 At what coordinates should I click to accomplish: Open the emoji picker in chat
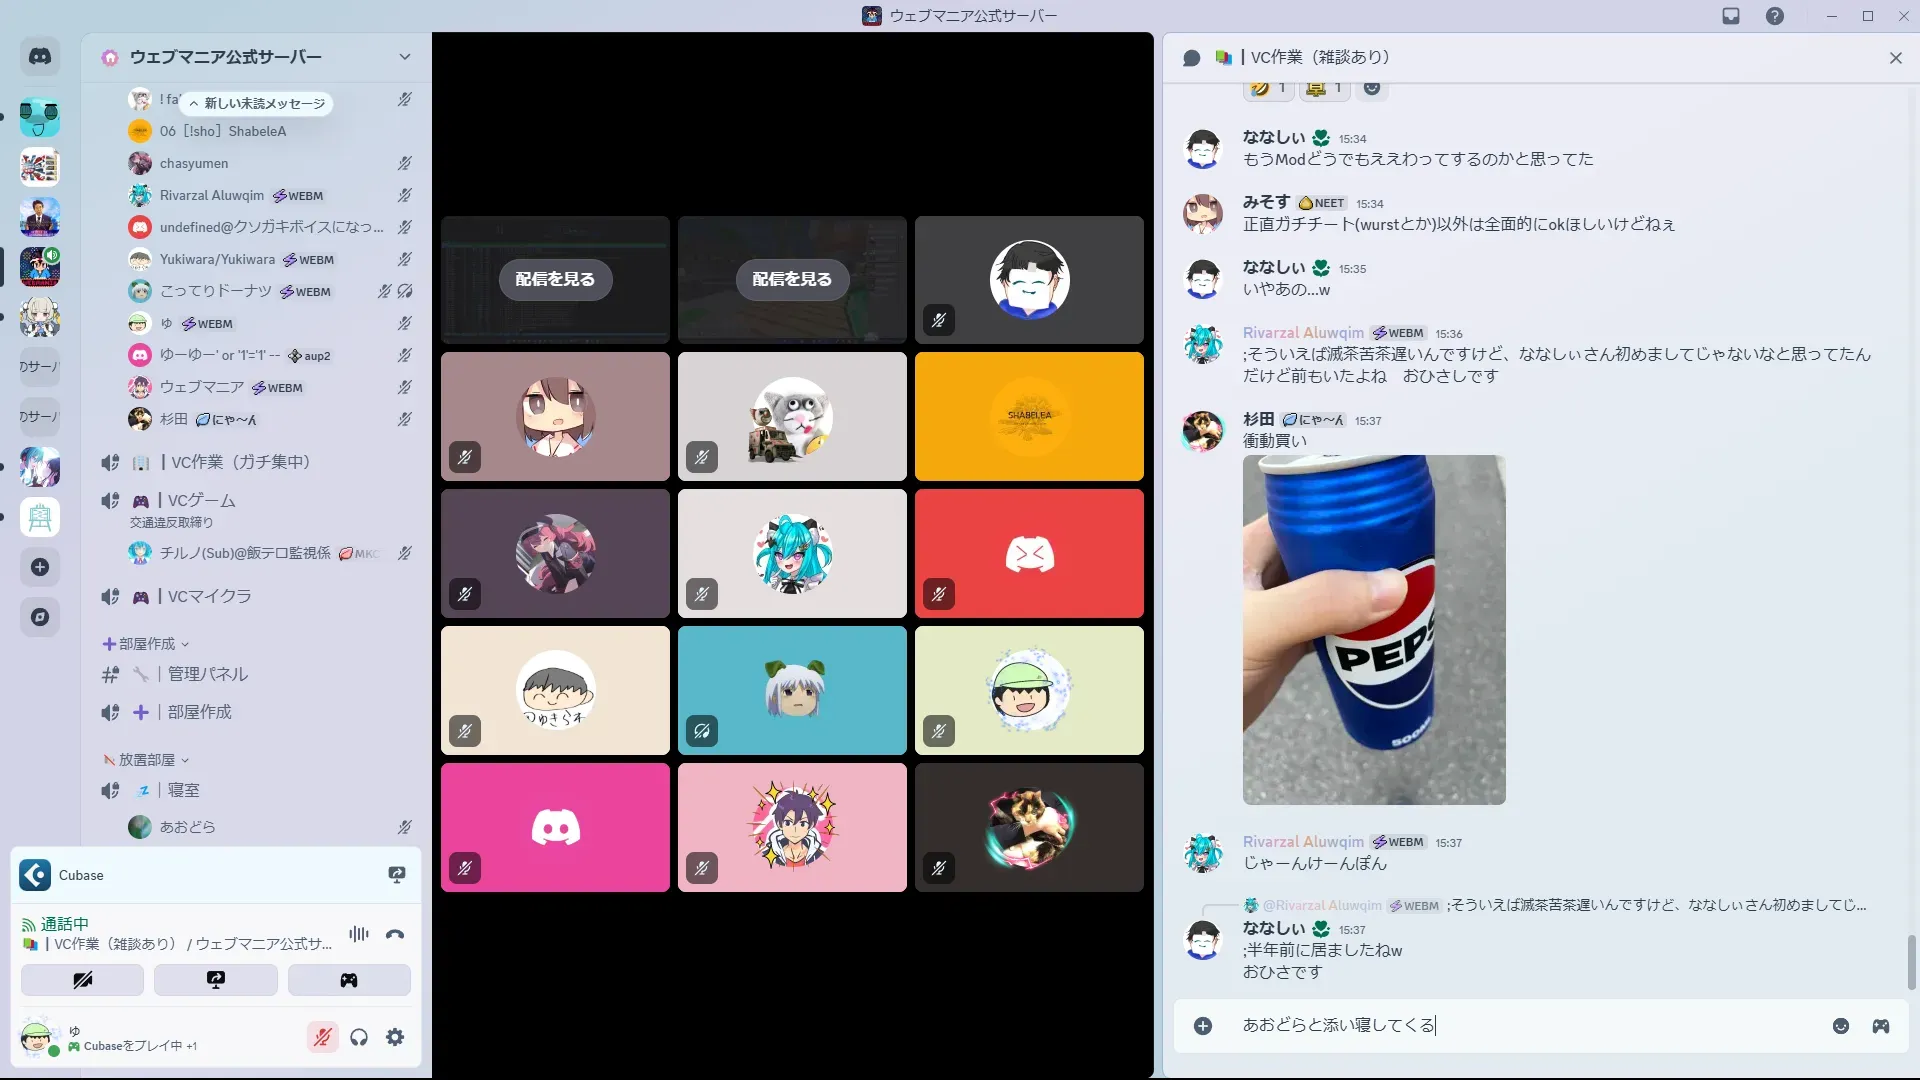click(1840, 1026)
